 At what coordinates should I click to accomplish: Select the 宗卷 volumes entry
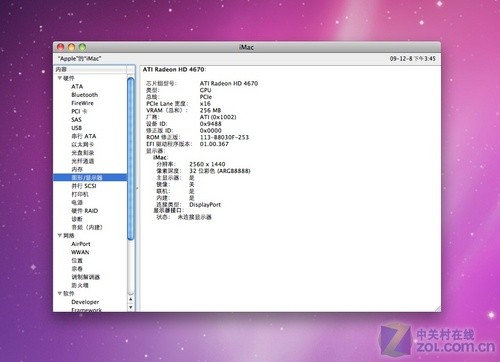(x=77, y=269)
